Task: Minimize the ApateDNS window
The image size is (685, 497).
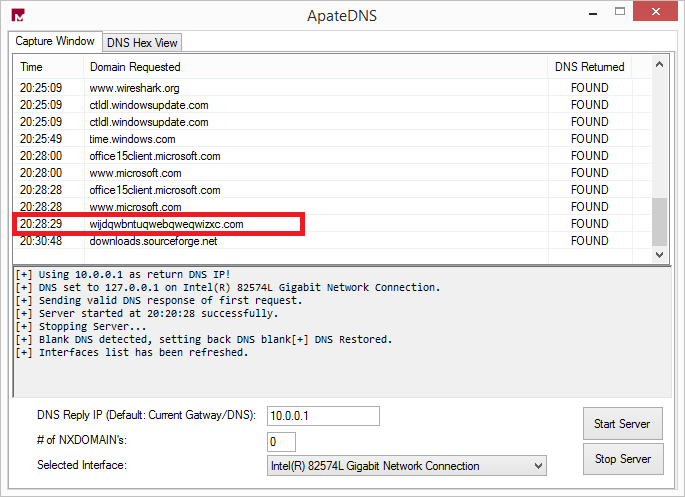Action: point(593,13)
